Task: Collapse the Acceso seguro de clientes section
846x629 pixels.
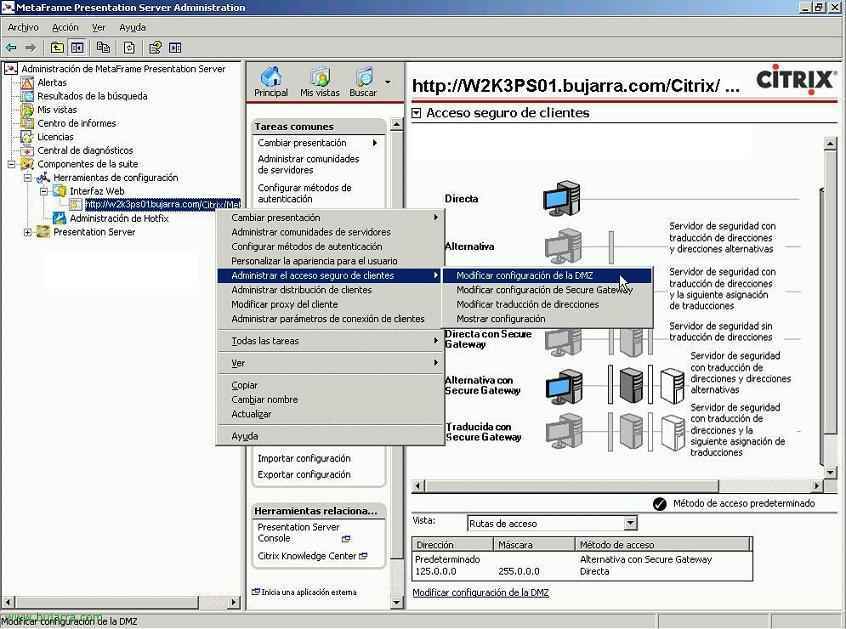Action: pos(416,113)
